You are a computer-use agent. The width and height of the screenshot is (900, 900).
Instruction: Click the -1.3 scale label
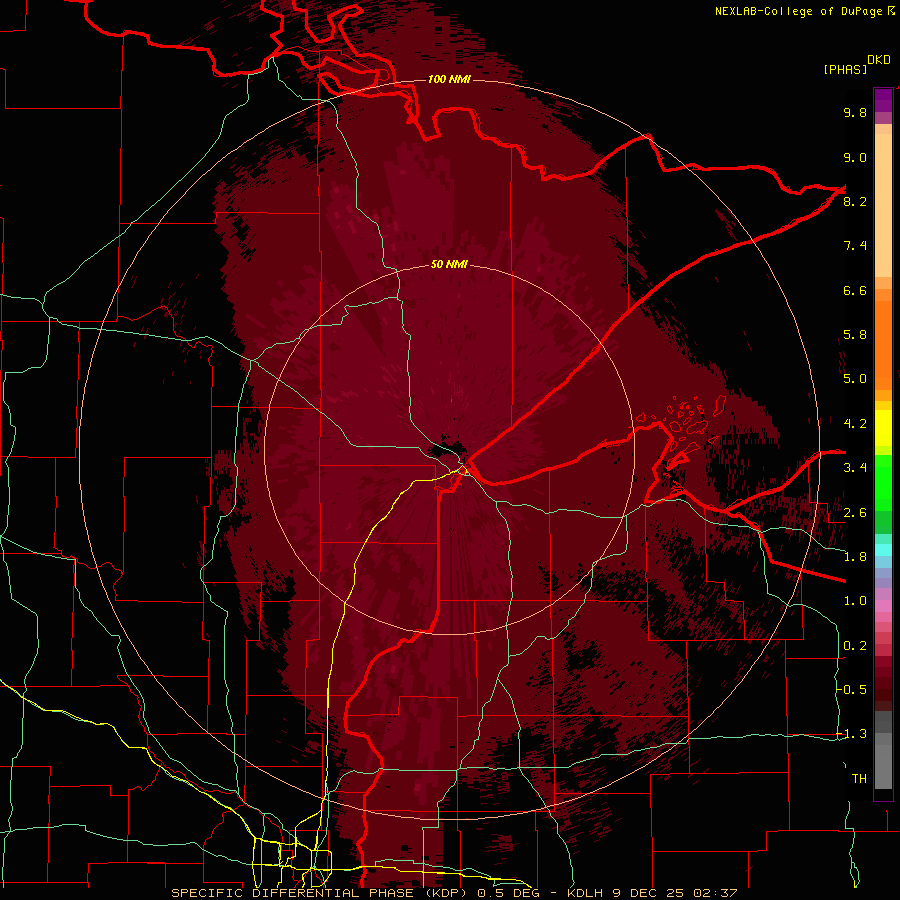coord(852,734)
